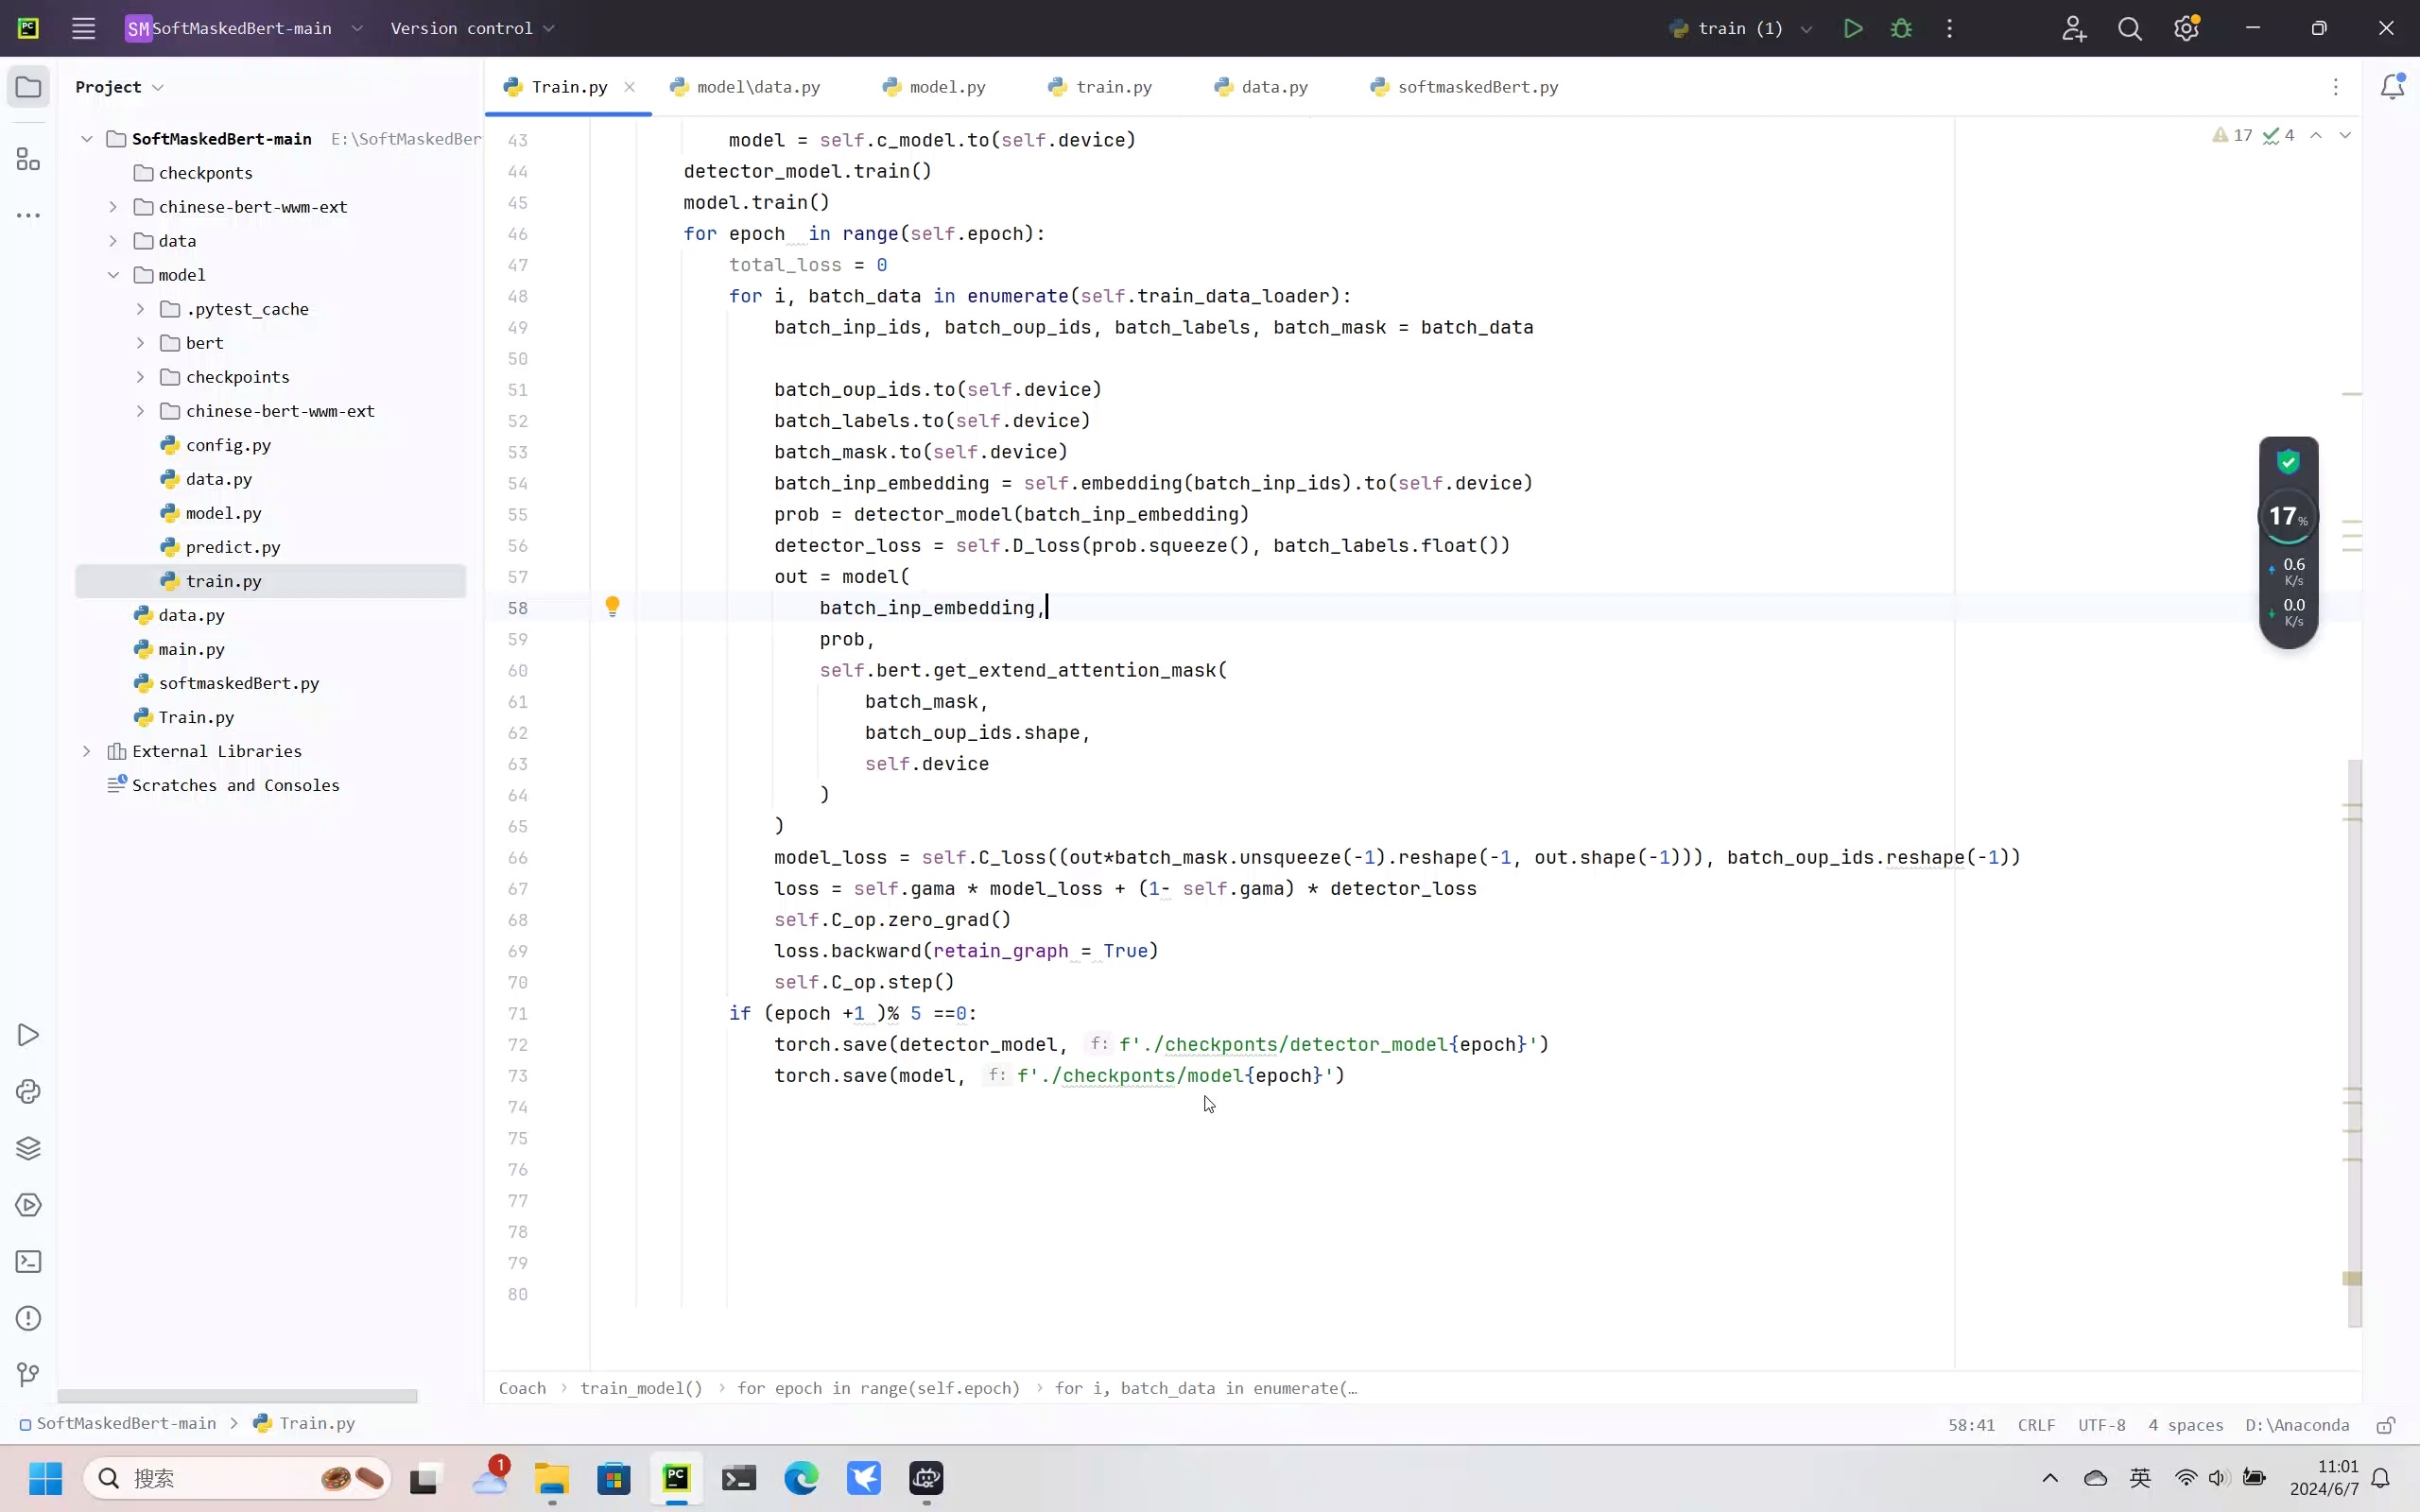This screenshot has width=2420, height=1512.
Task: Expand the chinese-bert-wwm-ext folder under root
Action: click(x=113, y=207)
